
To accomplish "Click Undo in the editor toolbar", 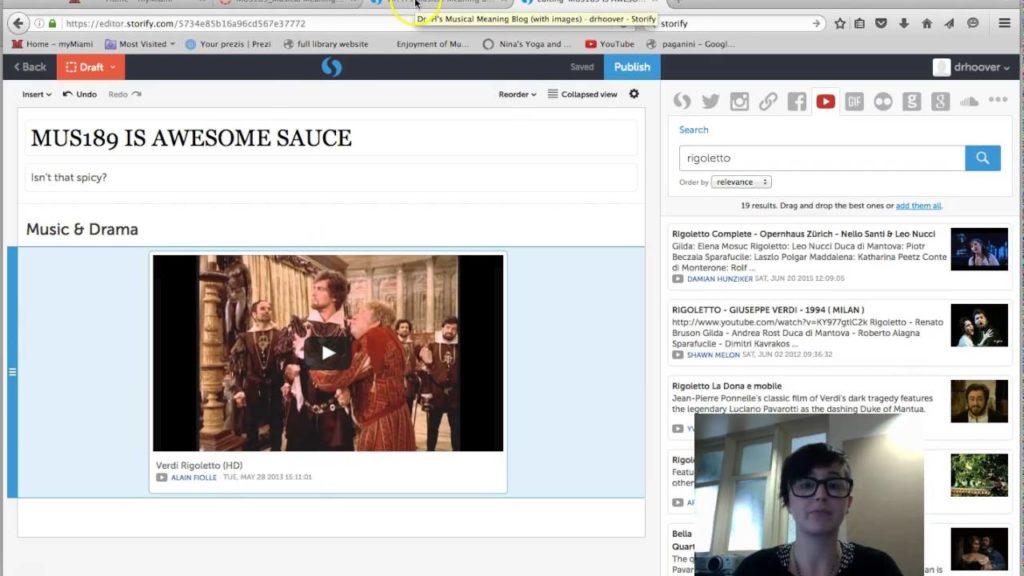I will point(80,94).
